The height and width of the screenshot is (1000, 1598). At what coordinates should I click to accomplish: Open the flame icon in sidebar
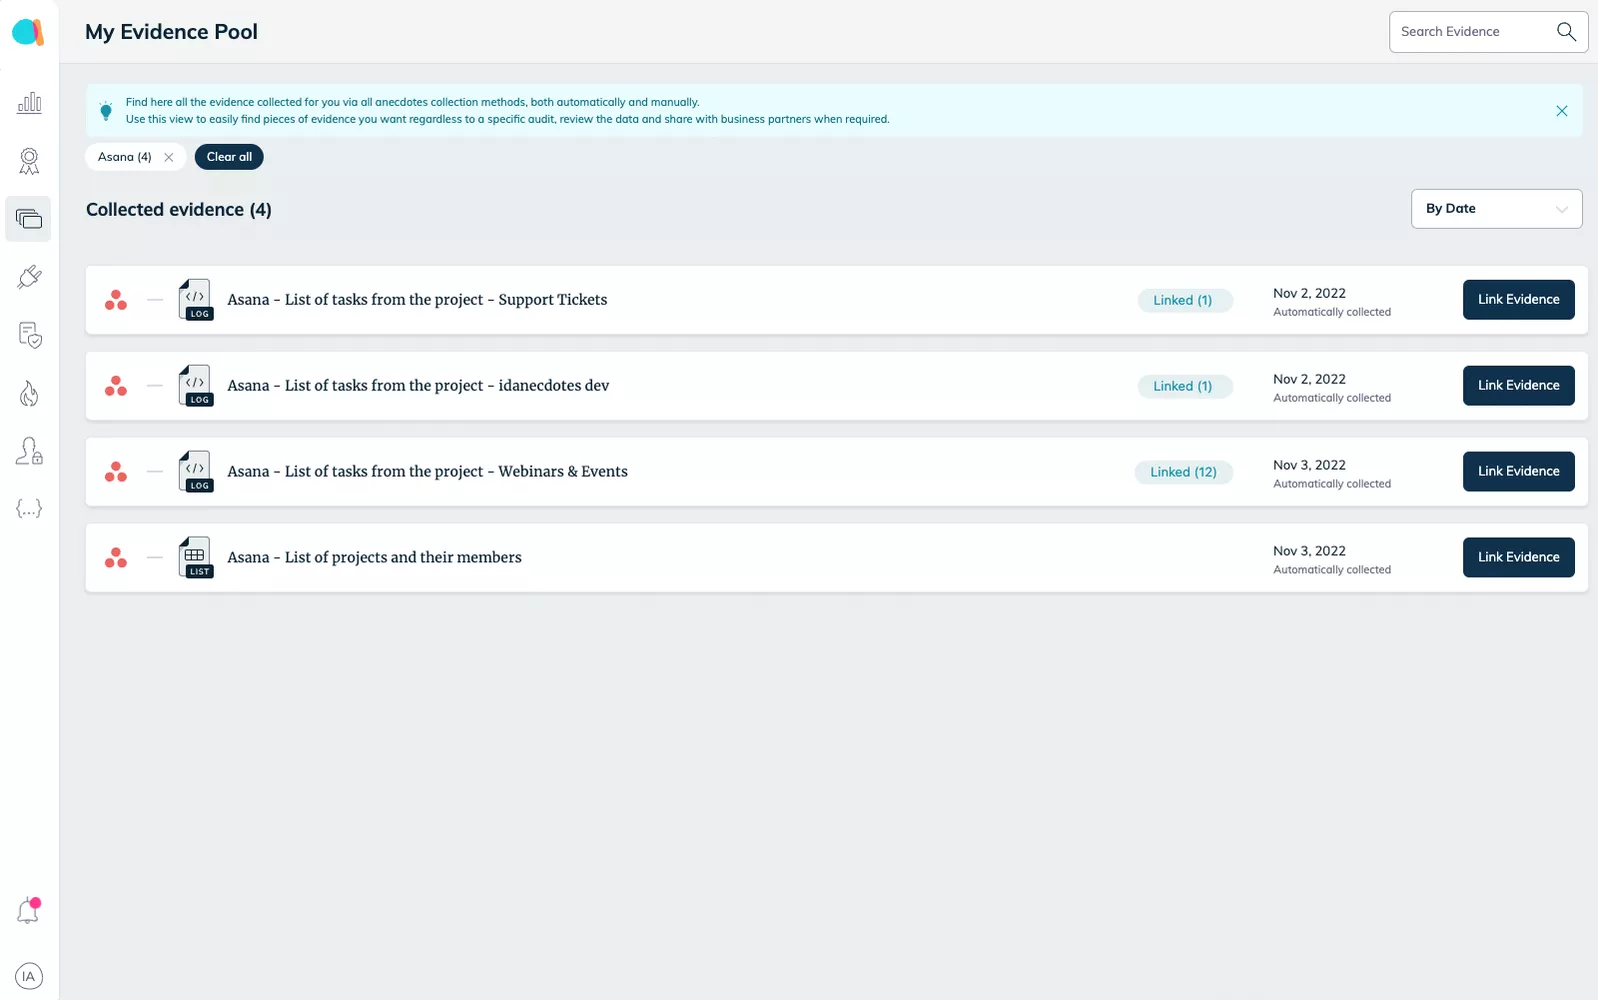[x=29, y=394]
